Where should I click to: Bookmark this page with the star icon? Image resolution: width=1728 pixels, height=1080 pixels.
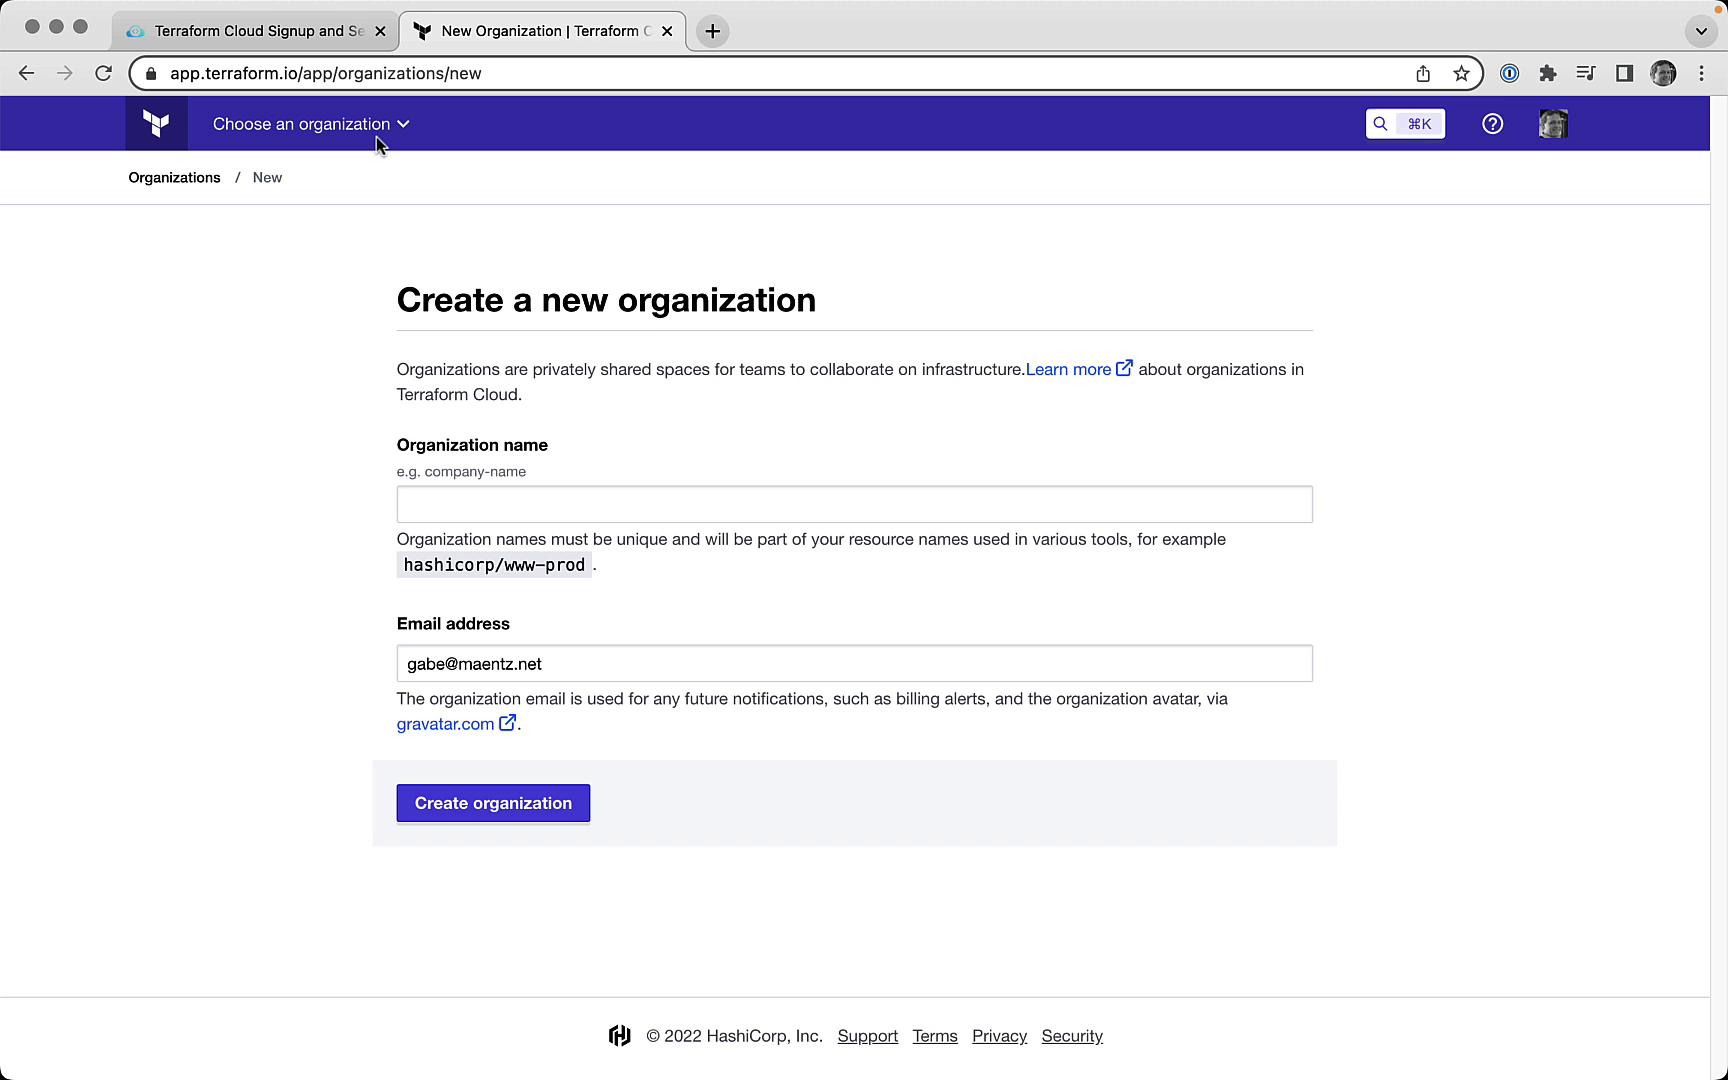(1461, 73)
